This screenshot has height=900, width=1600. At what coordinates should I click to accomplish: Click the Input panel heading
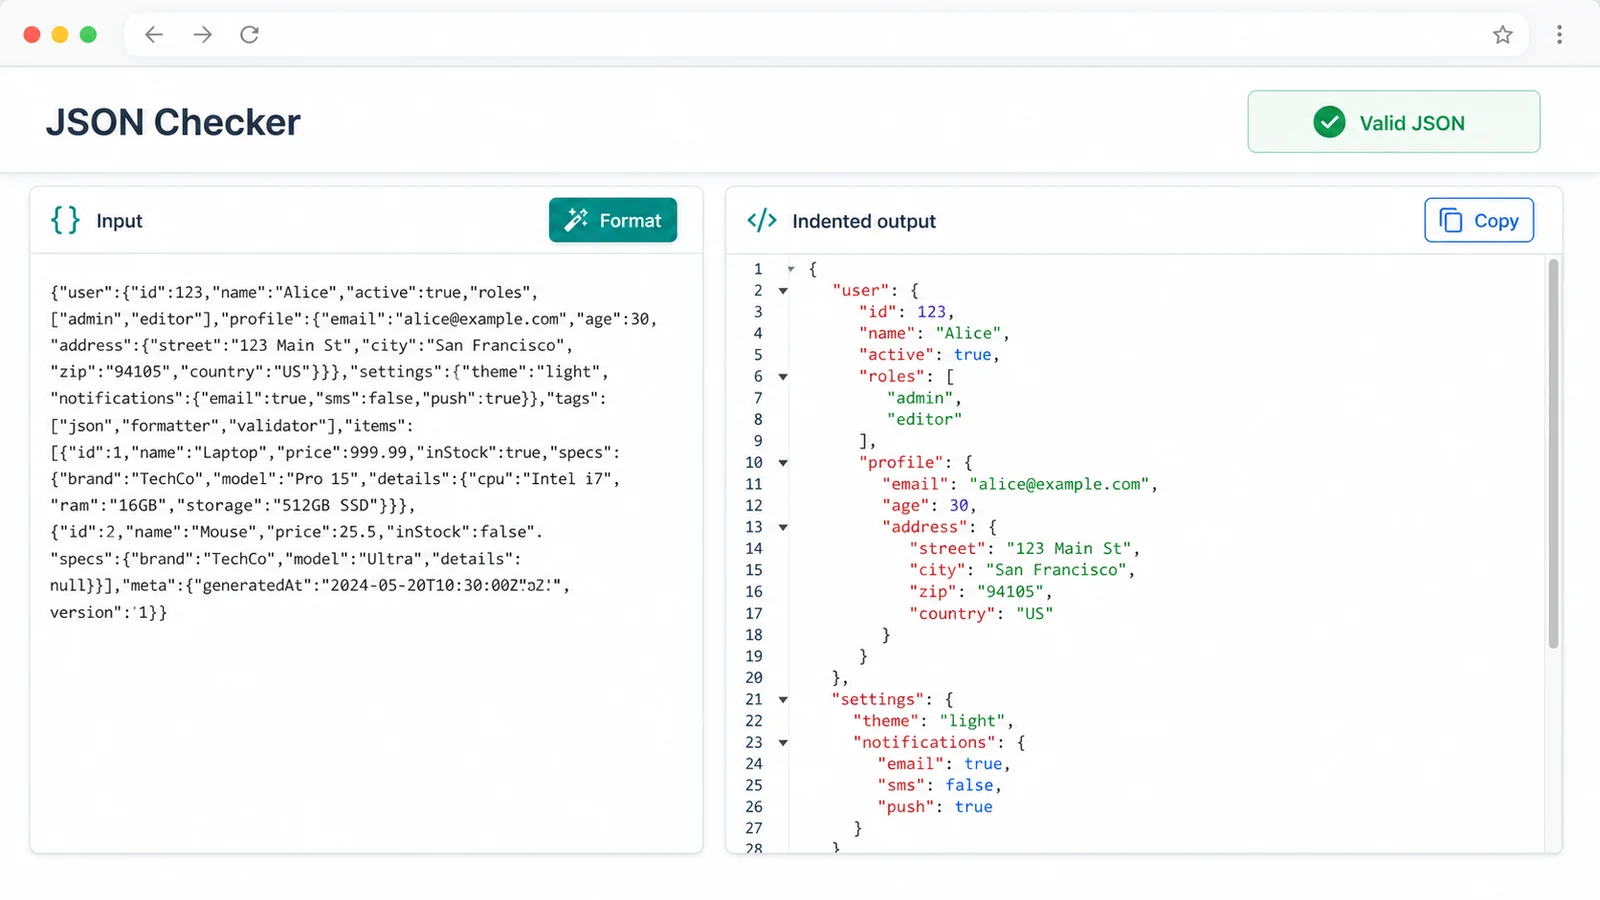click(x=119, y=221)
